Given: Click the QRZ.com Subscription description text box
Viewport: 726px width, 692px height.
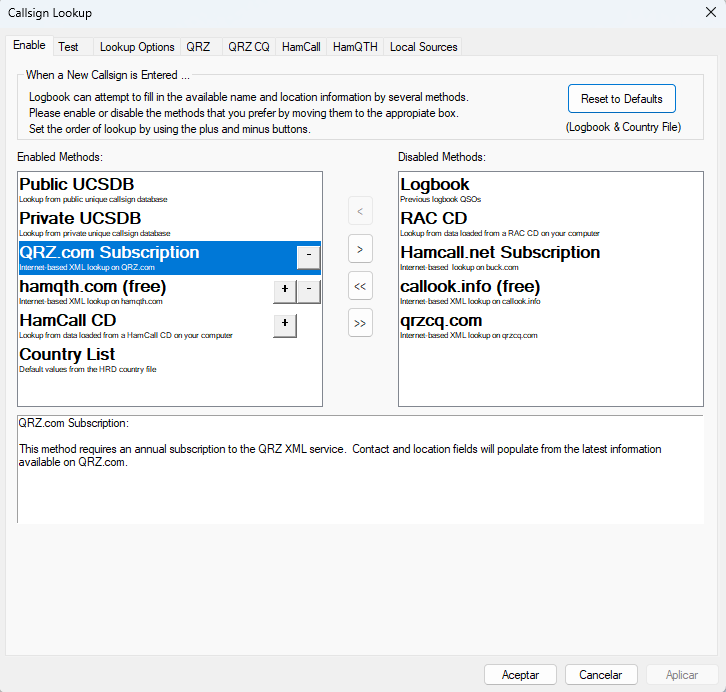Looking at the screenshot, I should (360, 469).
